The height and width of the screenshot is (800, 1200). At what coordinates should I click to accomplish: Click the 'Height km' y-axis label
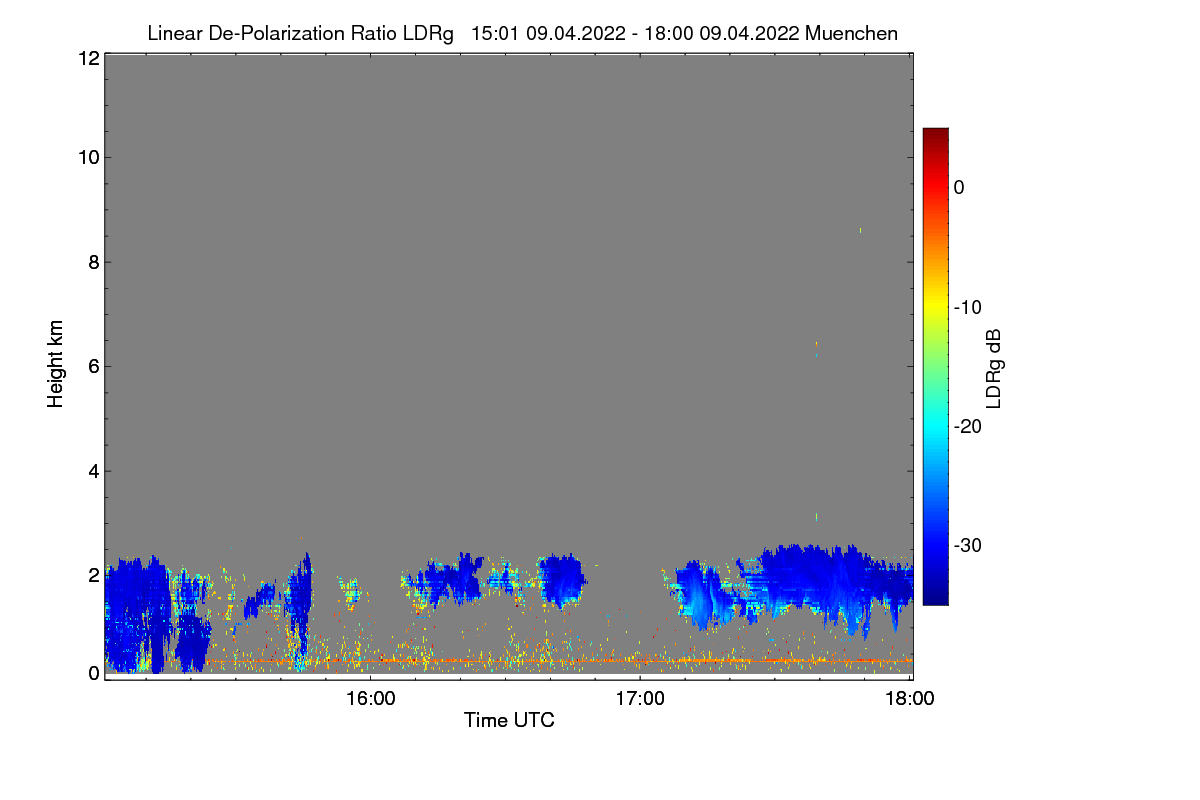coord(56,364)
